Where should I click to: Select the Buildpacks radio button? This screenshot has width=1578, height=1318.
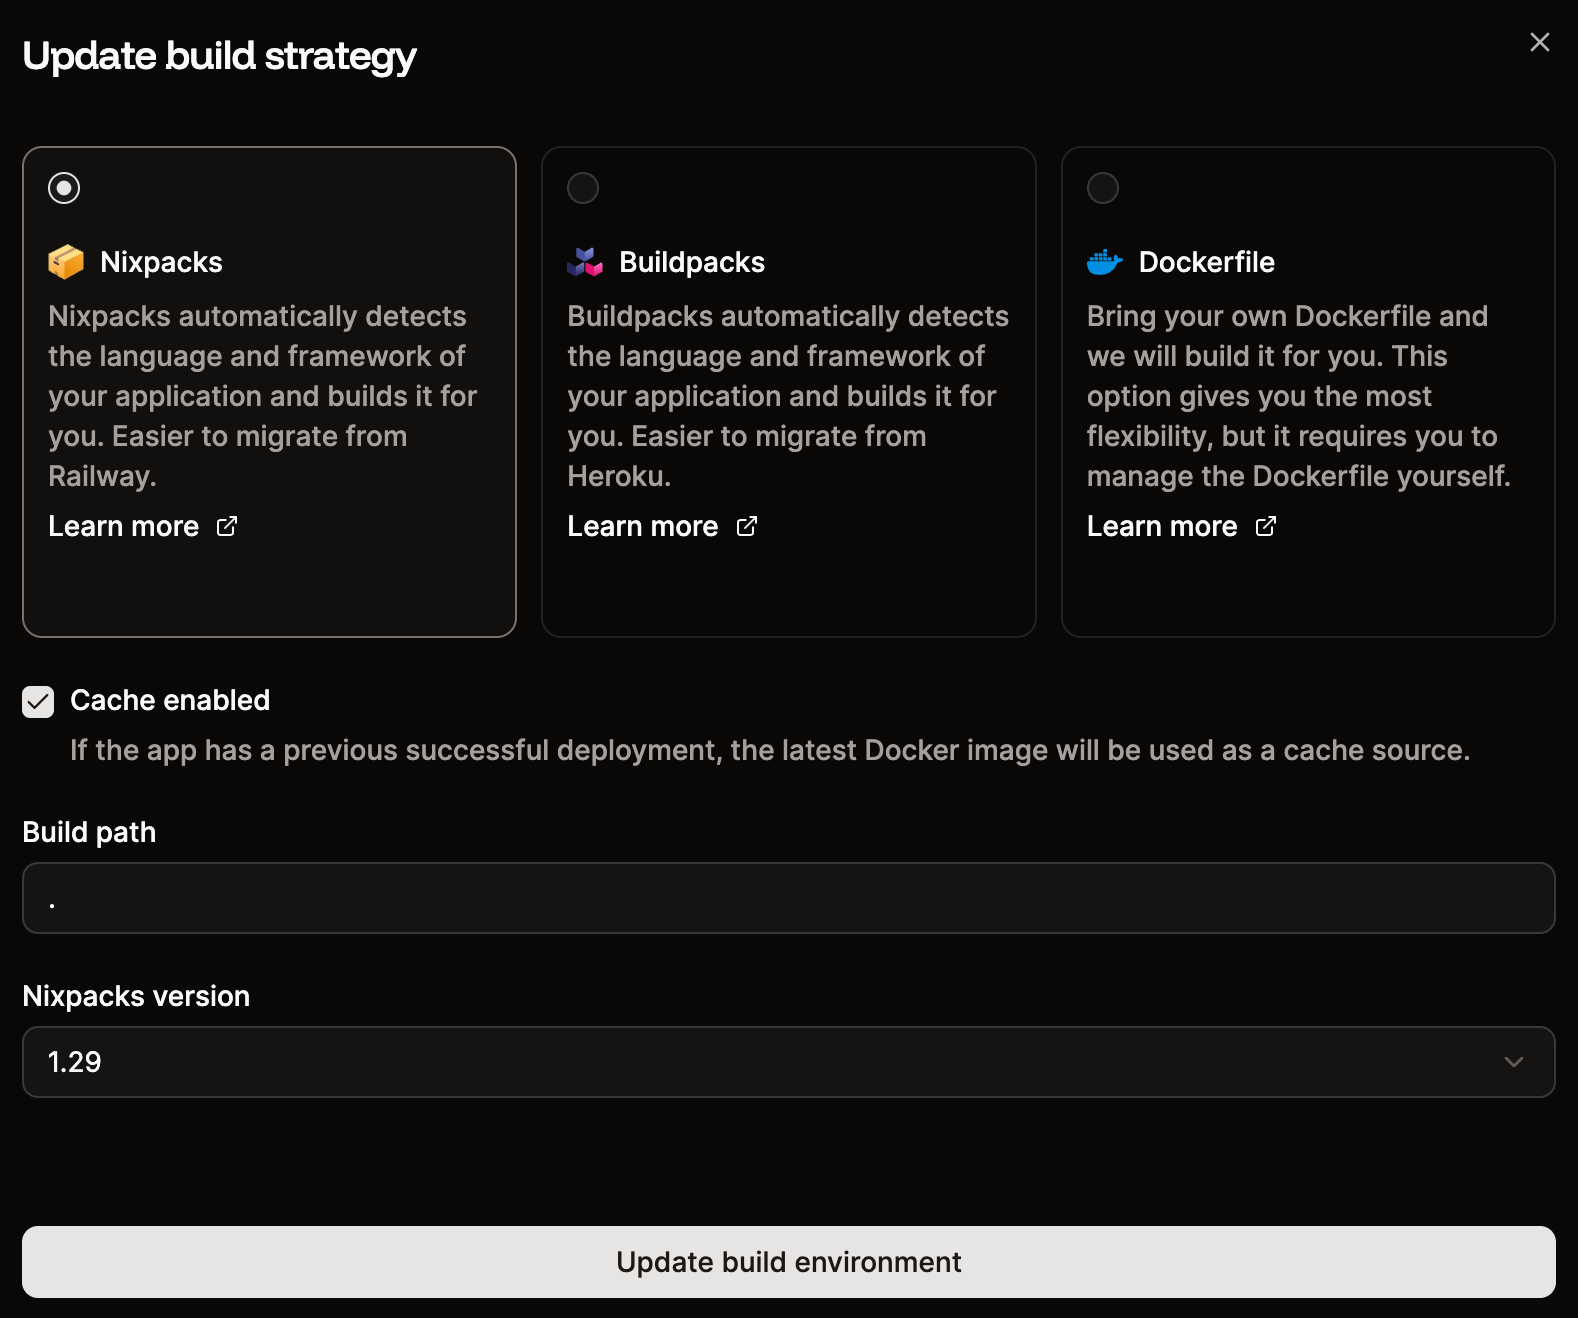click(583, 188)
